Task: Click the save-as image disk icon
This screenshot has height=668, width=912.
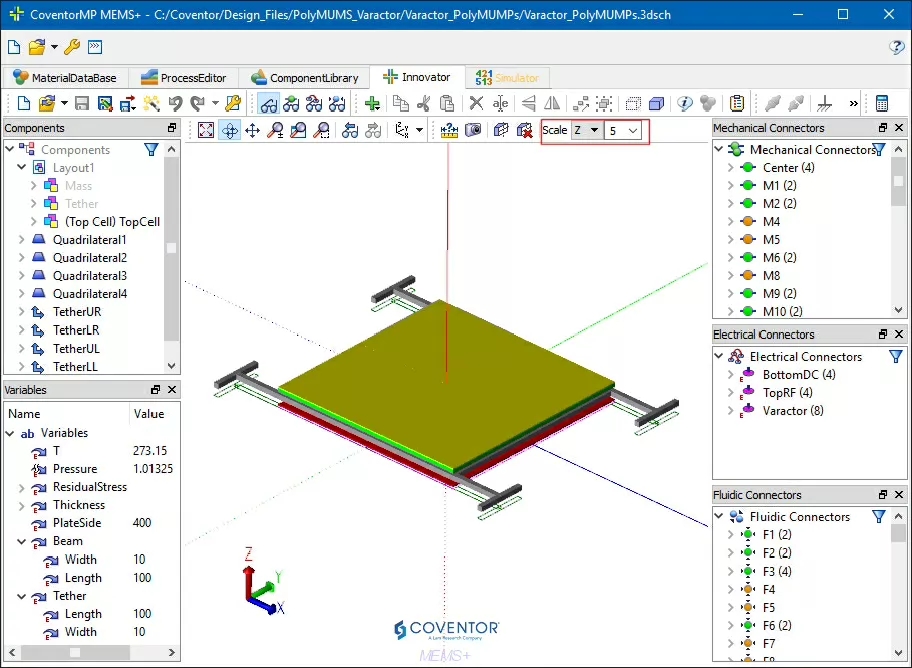Action: (105, 104)
